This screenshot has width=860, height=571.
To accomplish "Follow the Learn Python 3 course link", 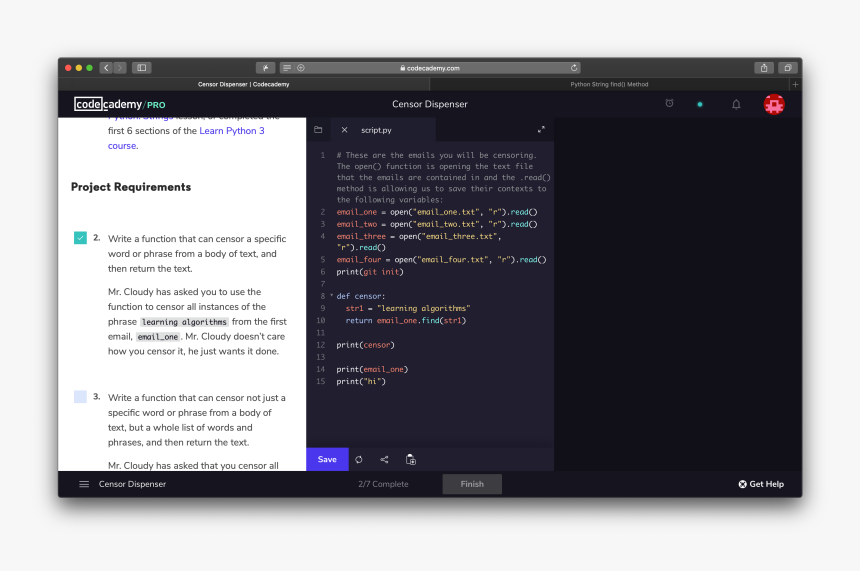I will 231,131.
